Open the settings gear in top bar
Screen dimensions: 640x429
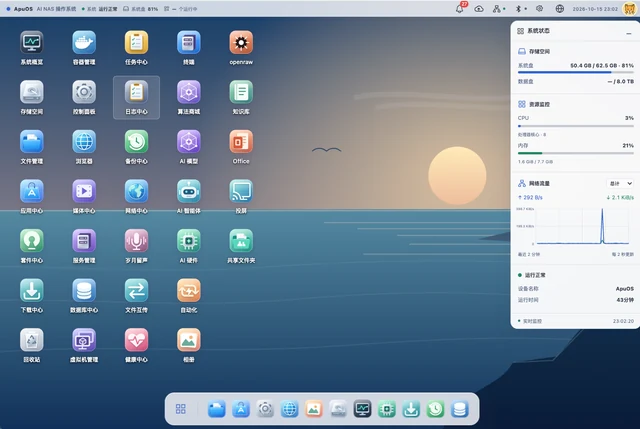[540, 9]
